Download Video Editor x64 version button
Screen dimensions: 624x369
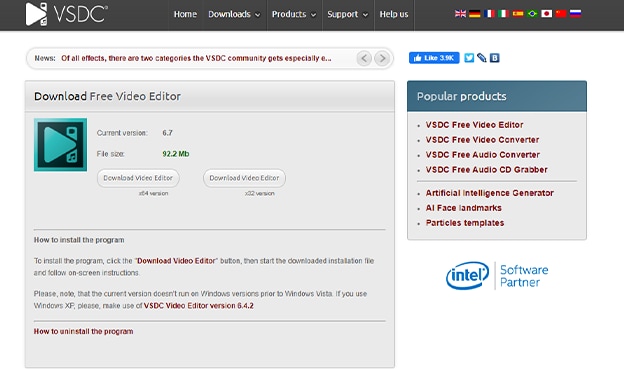(x=138, y=178)
